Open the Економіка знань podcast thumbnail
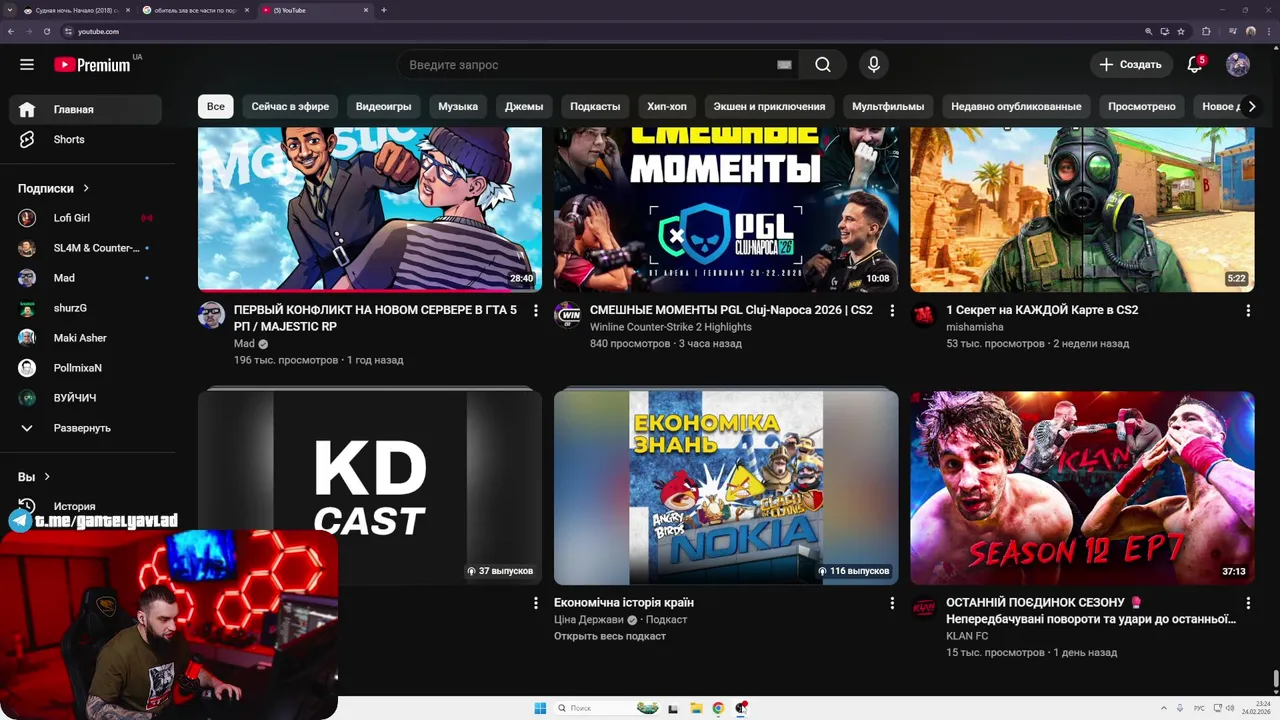Viewport: 1280px width, 720px height. coord(726,488)
